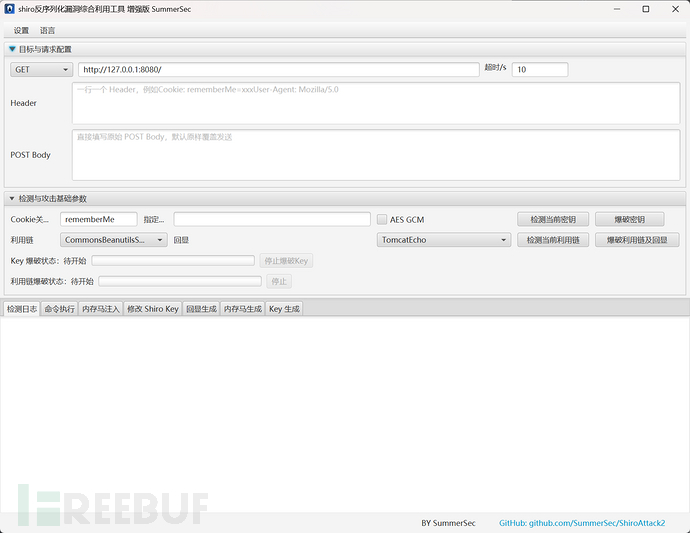Click the 停止爆破Key button
Viewport: 690px width, 533px height.
coord(286,261)
